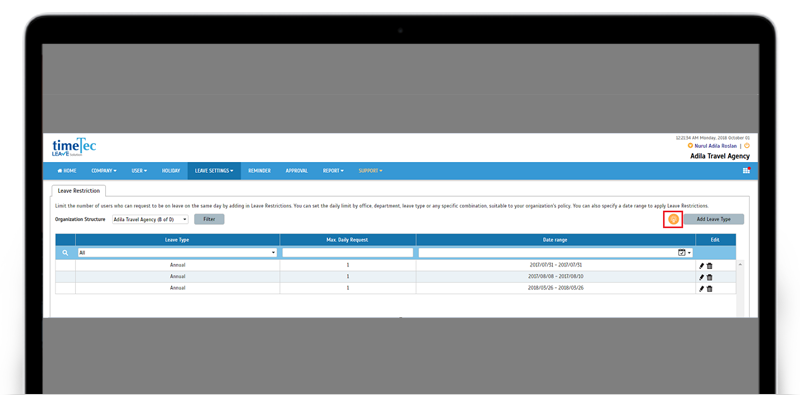Open the apps grid icon in the navigation bar
This screenshot has height=395, width=800.
coord(746,171)
